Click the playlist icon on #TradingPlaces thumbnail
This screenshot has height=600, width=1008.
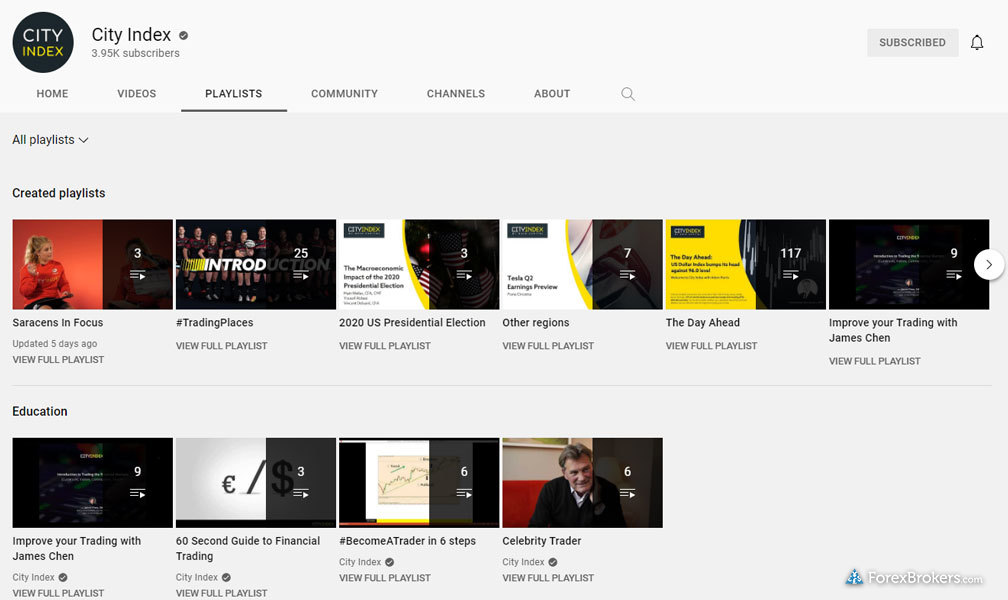(x=301, y=275)
